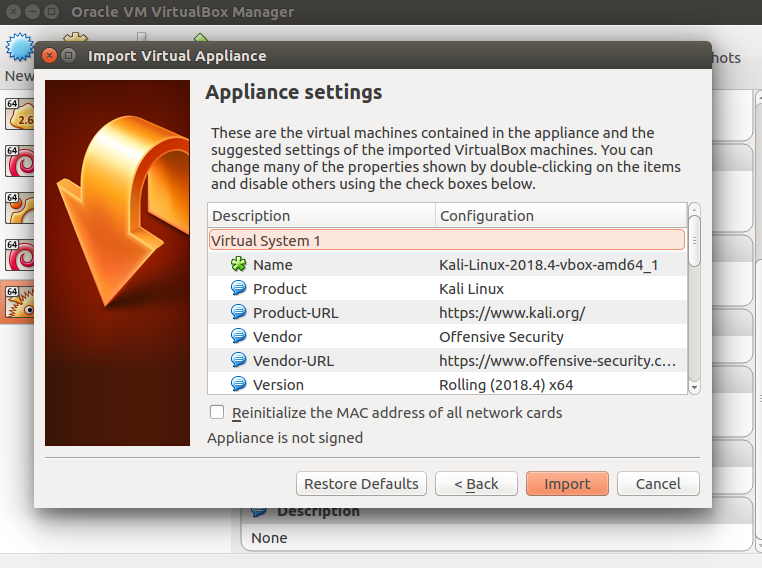Select the Virtual System 1 row
This screenshot has height=568, width=762.
pos(447,240)
